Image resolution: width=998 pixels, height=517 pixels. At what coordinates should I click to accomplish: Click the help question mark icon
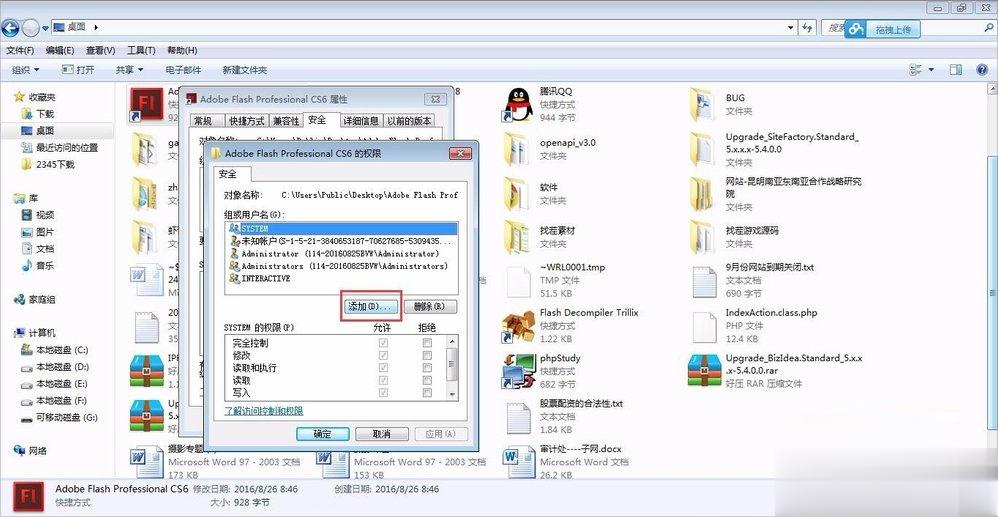click(981, 70)
